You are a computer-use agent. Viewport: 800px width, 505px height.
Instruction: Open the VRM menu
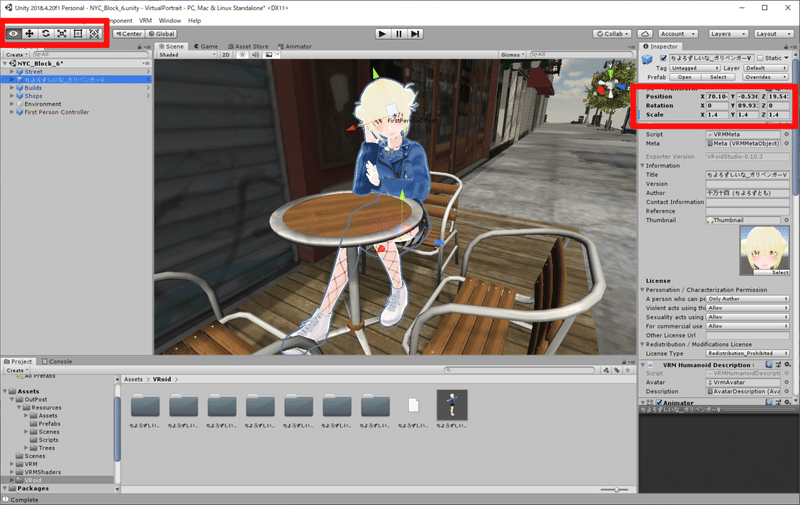tap(145, 20)
